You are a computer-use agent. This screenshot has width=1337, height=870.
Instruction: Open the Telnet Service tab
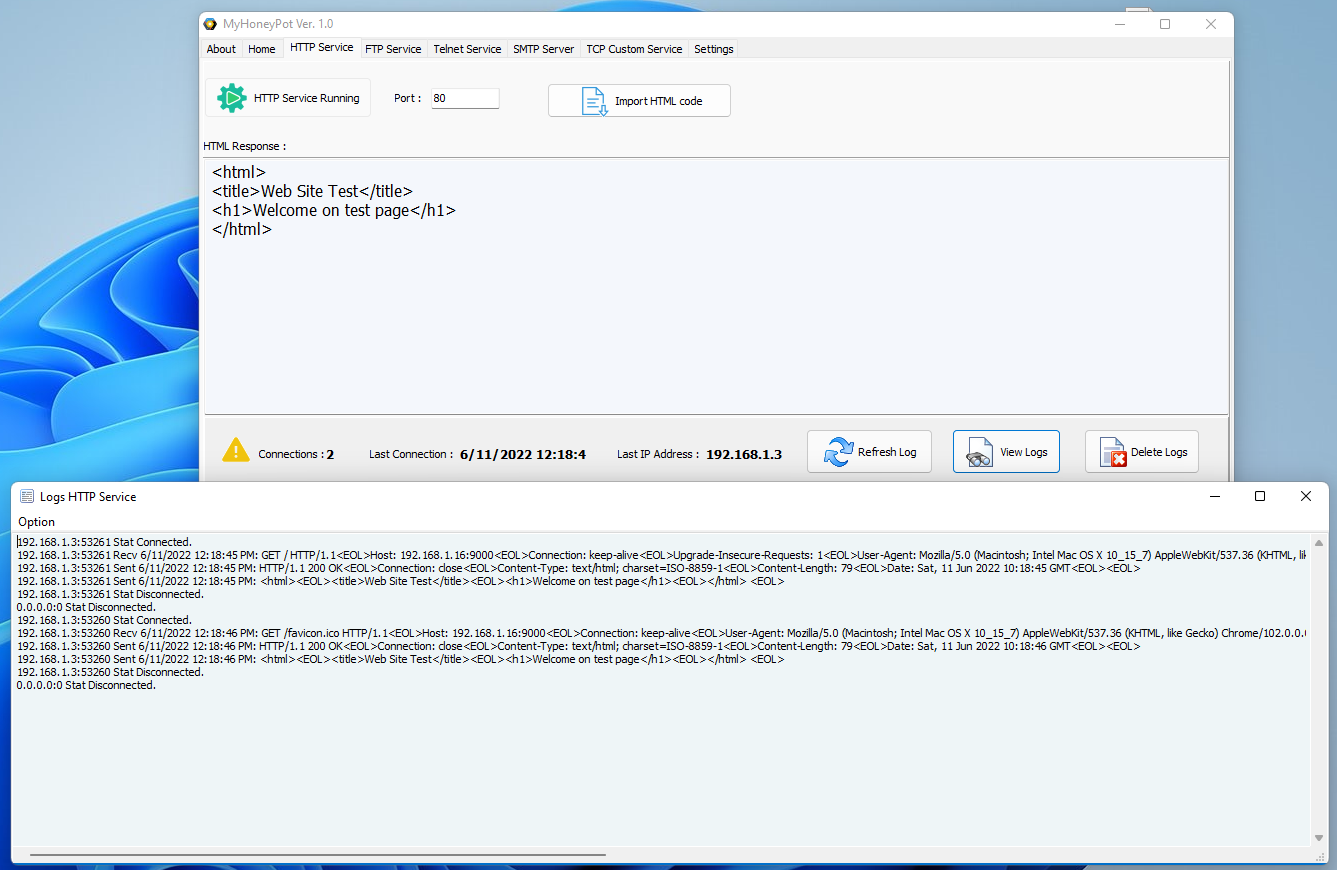click(x=467, y=49)
